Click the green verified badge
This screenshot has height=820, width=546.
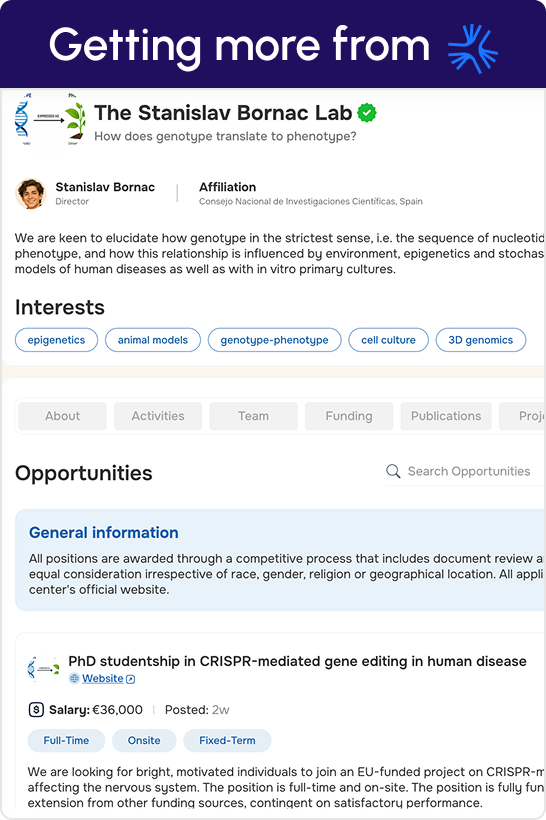click(x=367, y=112)
